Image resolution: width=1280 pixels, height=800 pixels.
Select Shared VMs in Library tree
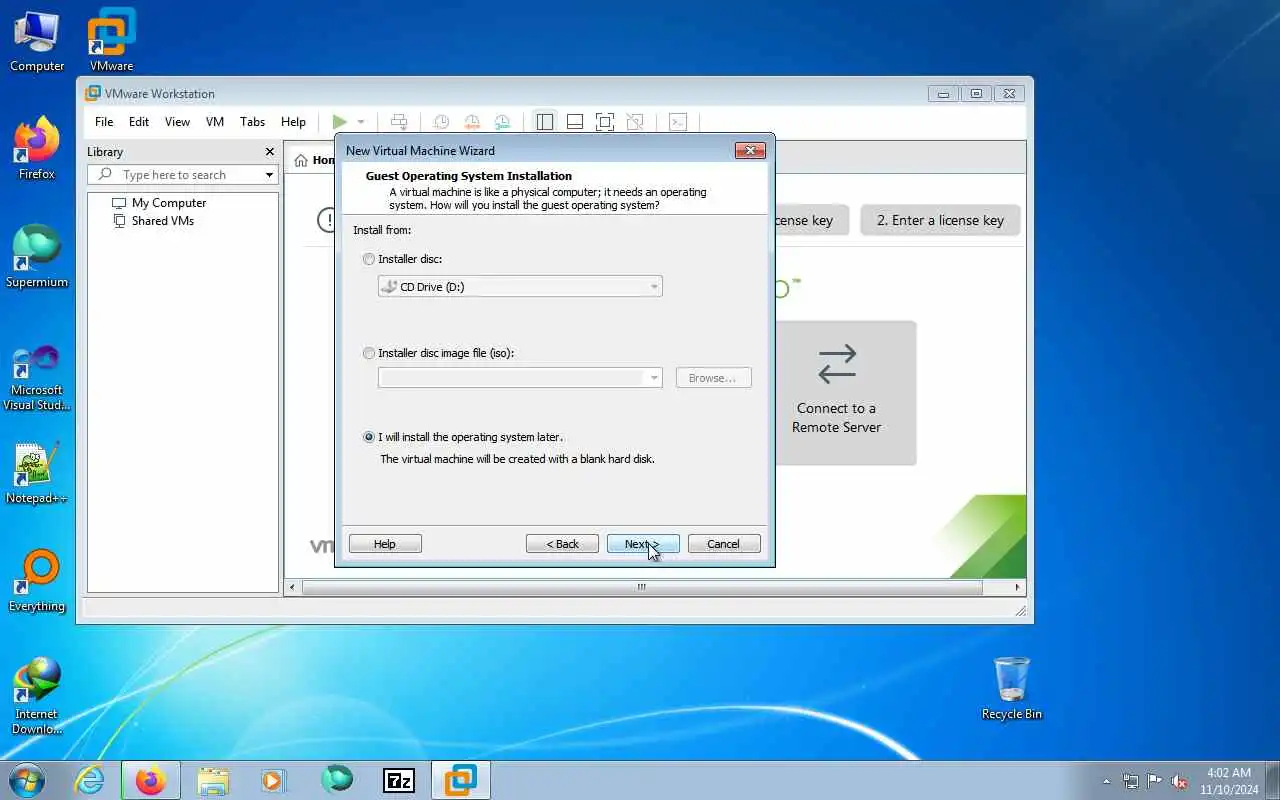pyautogui.click(x=153, y=221)
